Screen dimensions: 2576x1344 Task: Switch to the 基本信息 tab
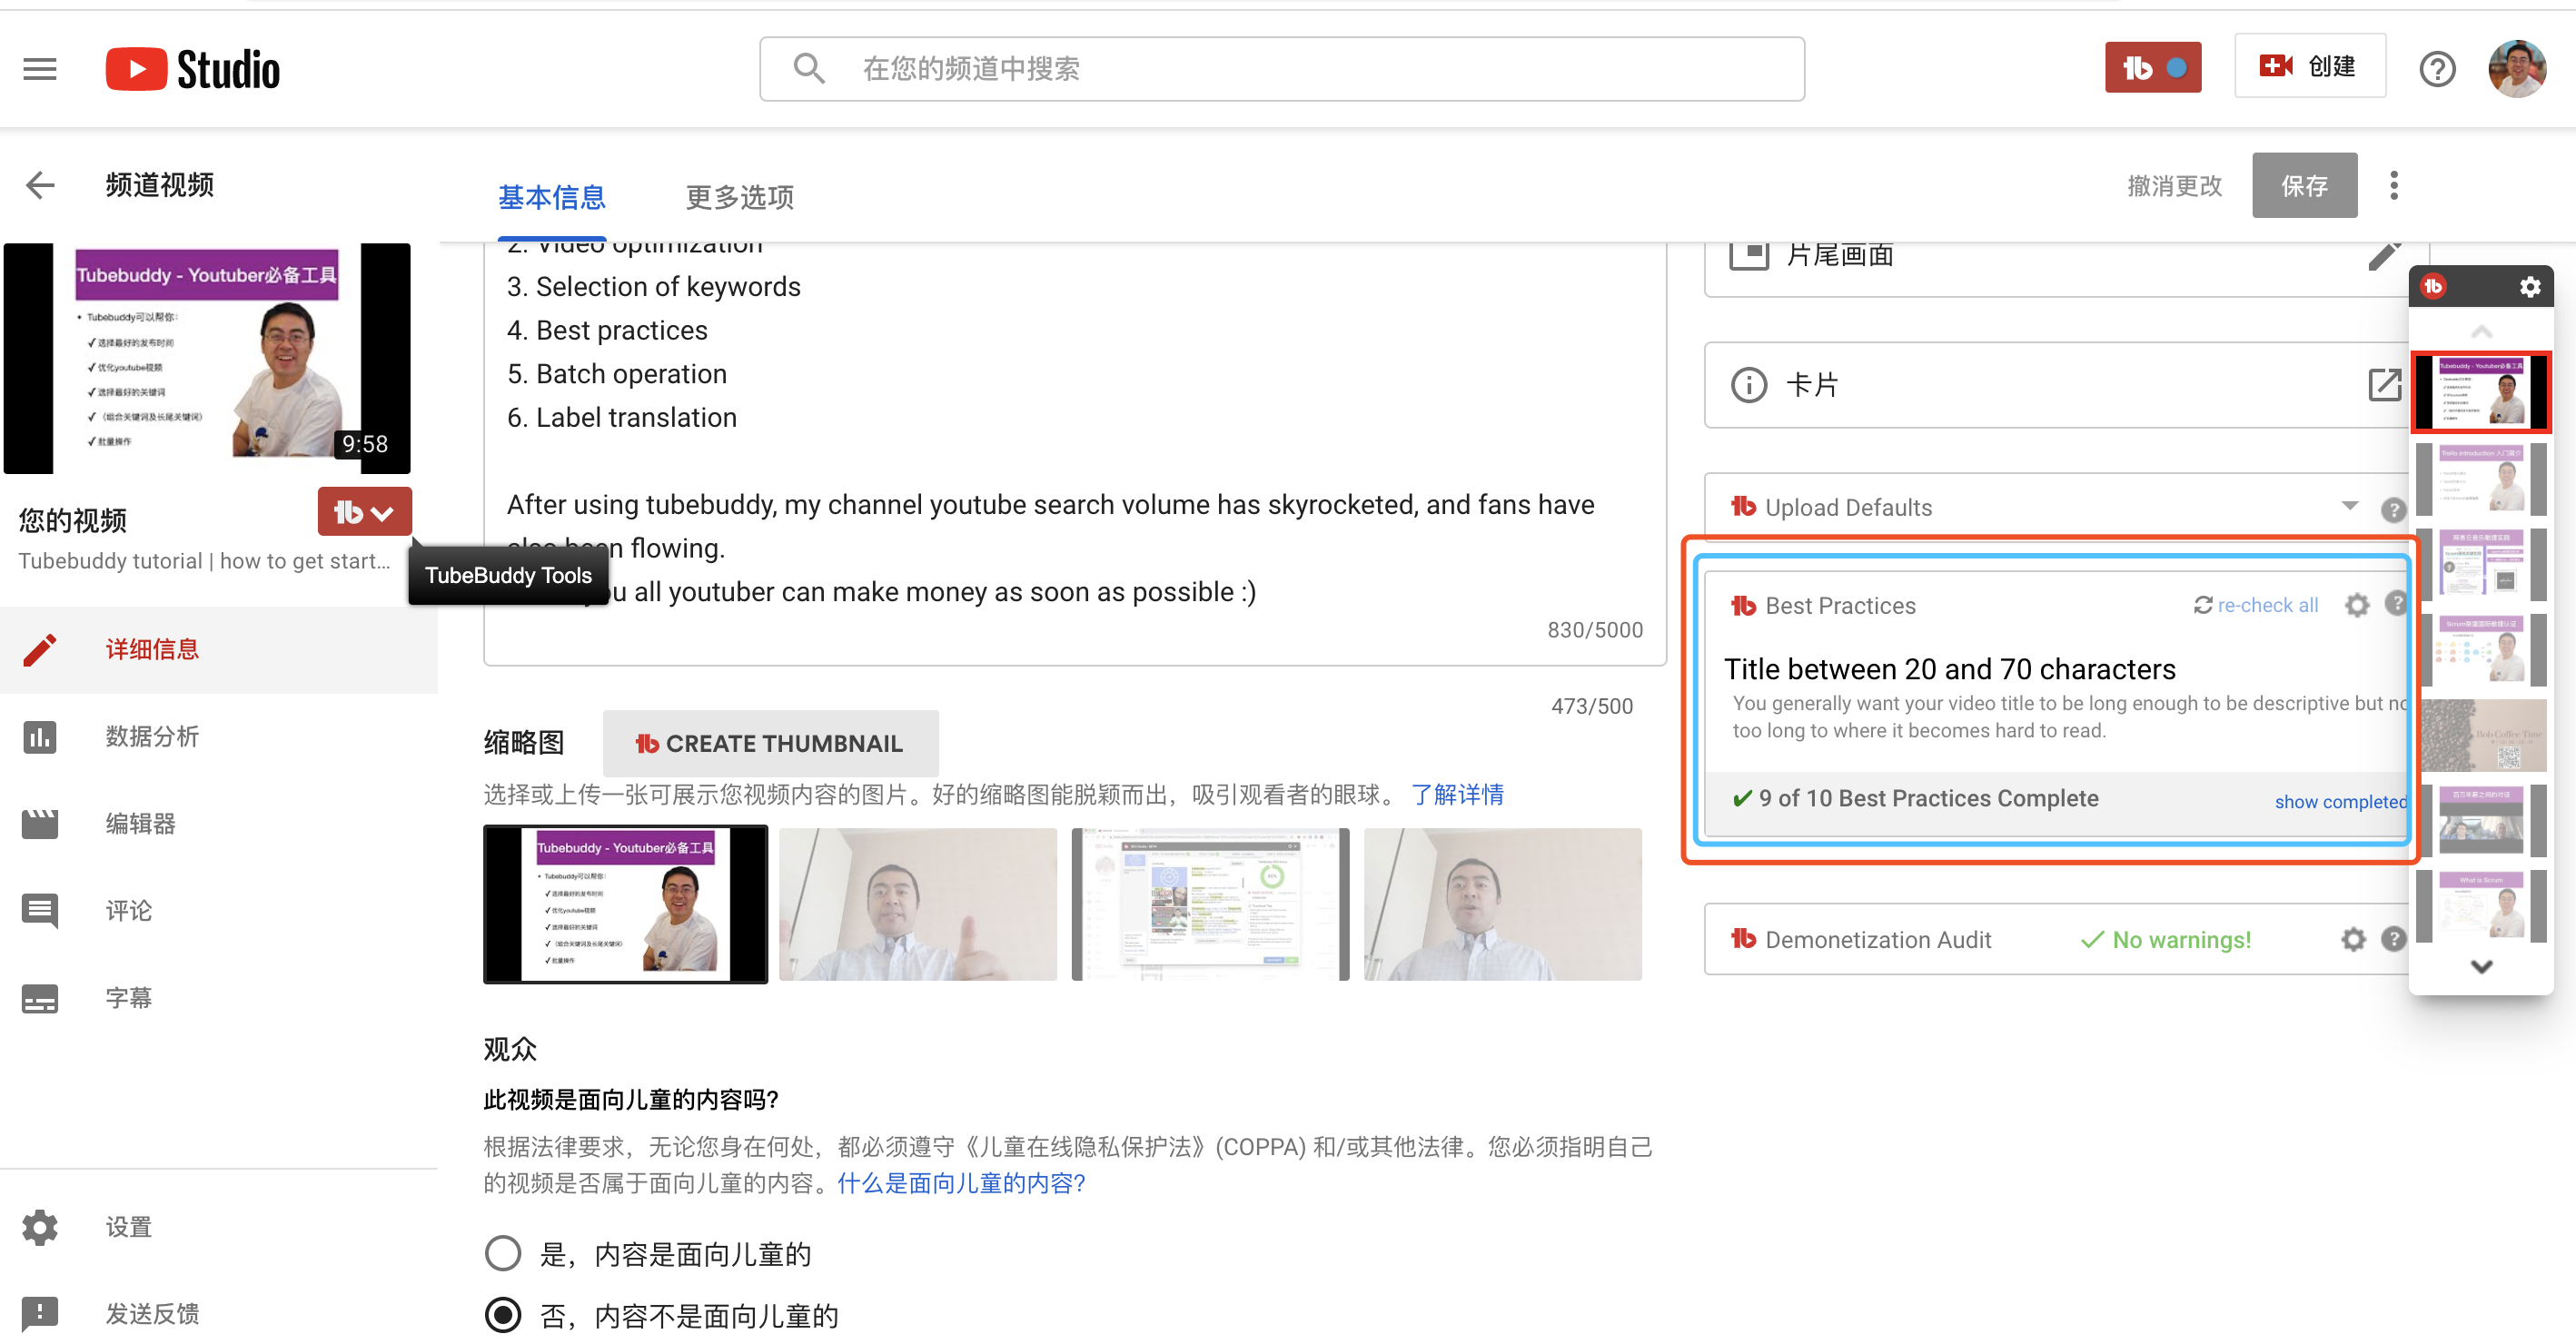[x=552, y=197]
